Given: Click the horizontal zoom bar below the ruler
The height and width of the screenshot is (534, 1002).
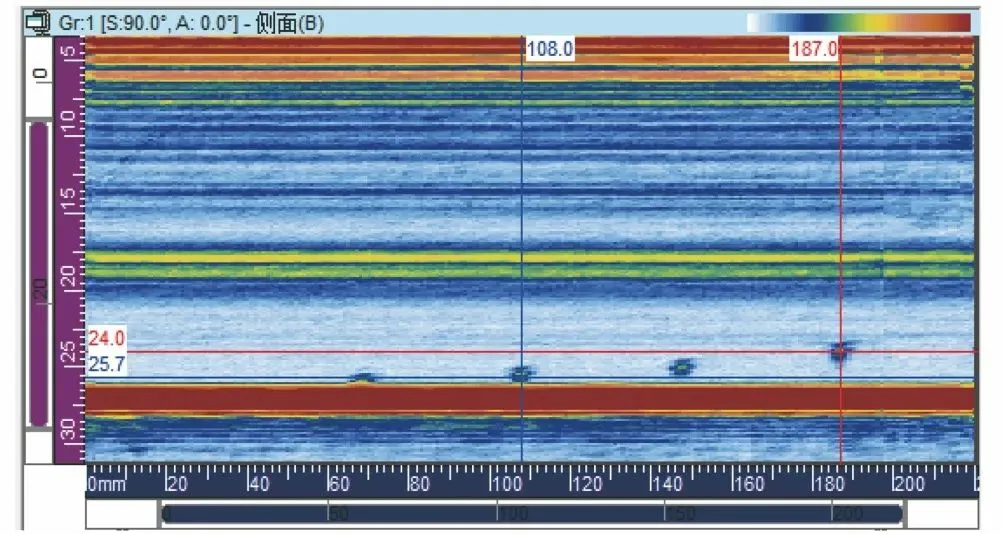Looking at the screenshot, I should pos(532,514).
